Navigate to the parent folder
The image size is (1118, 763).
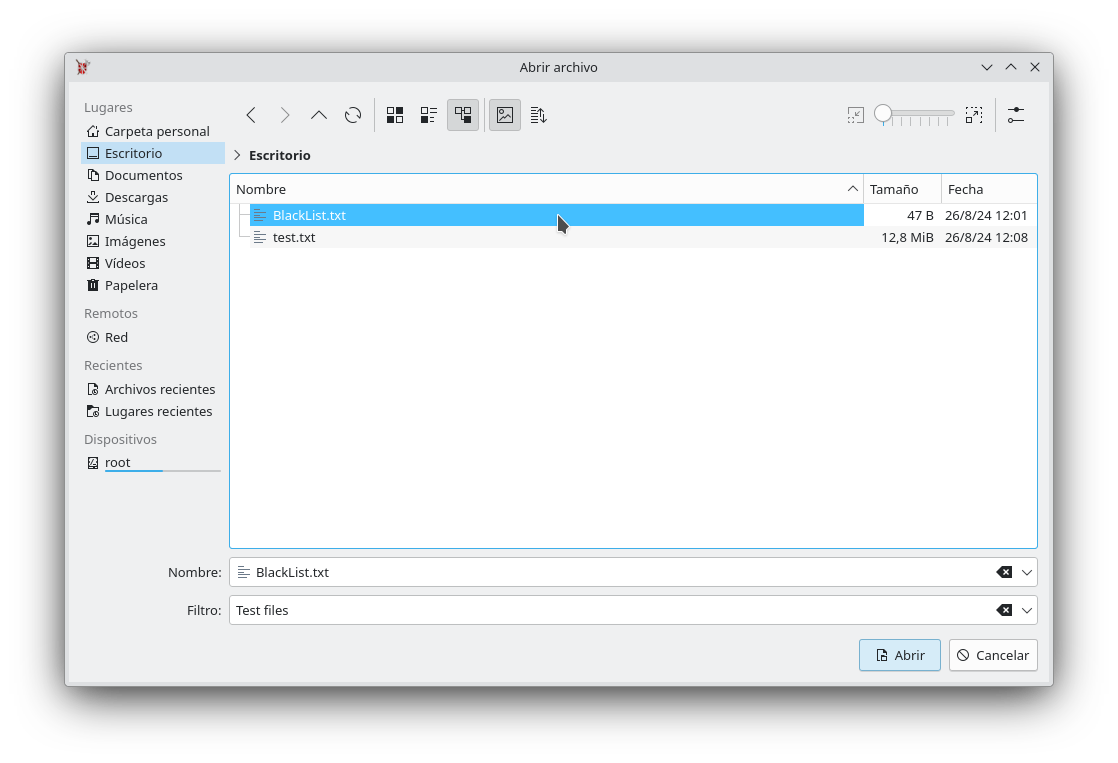[319, 115]
